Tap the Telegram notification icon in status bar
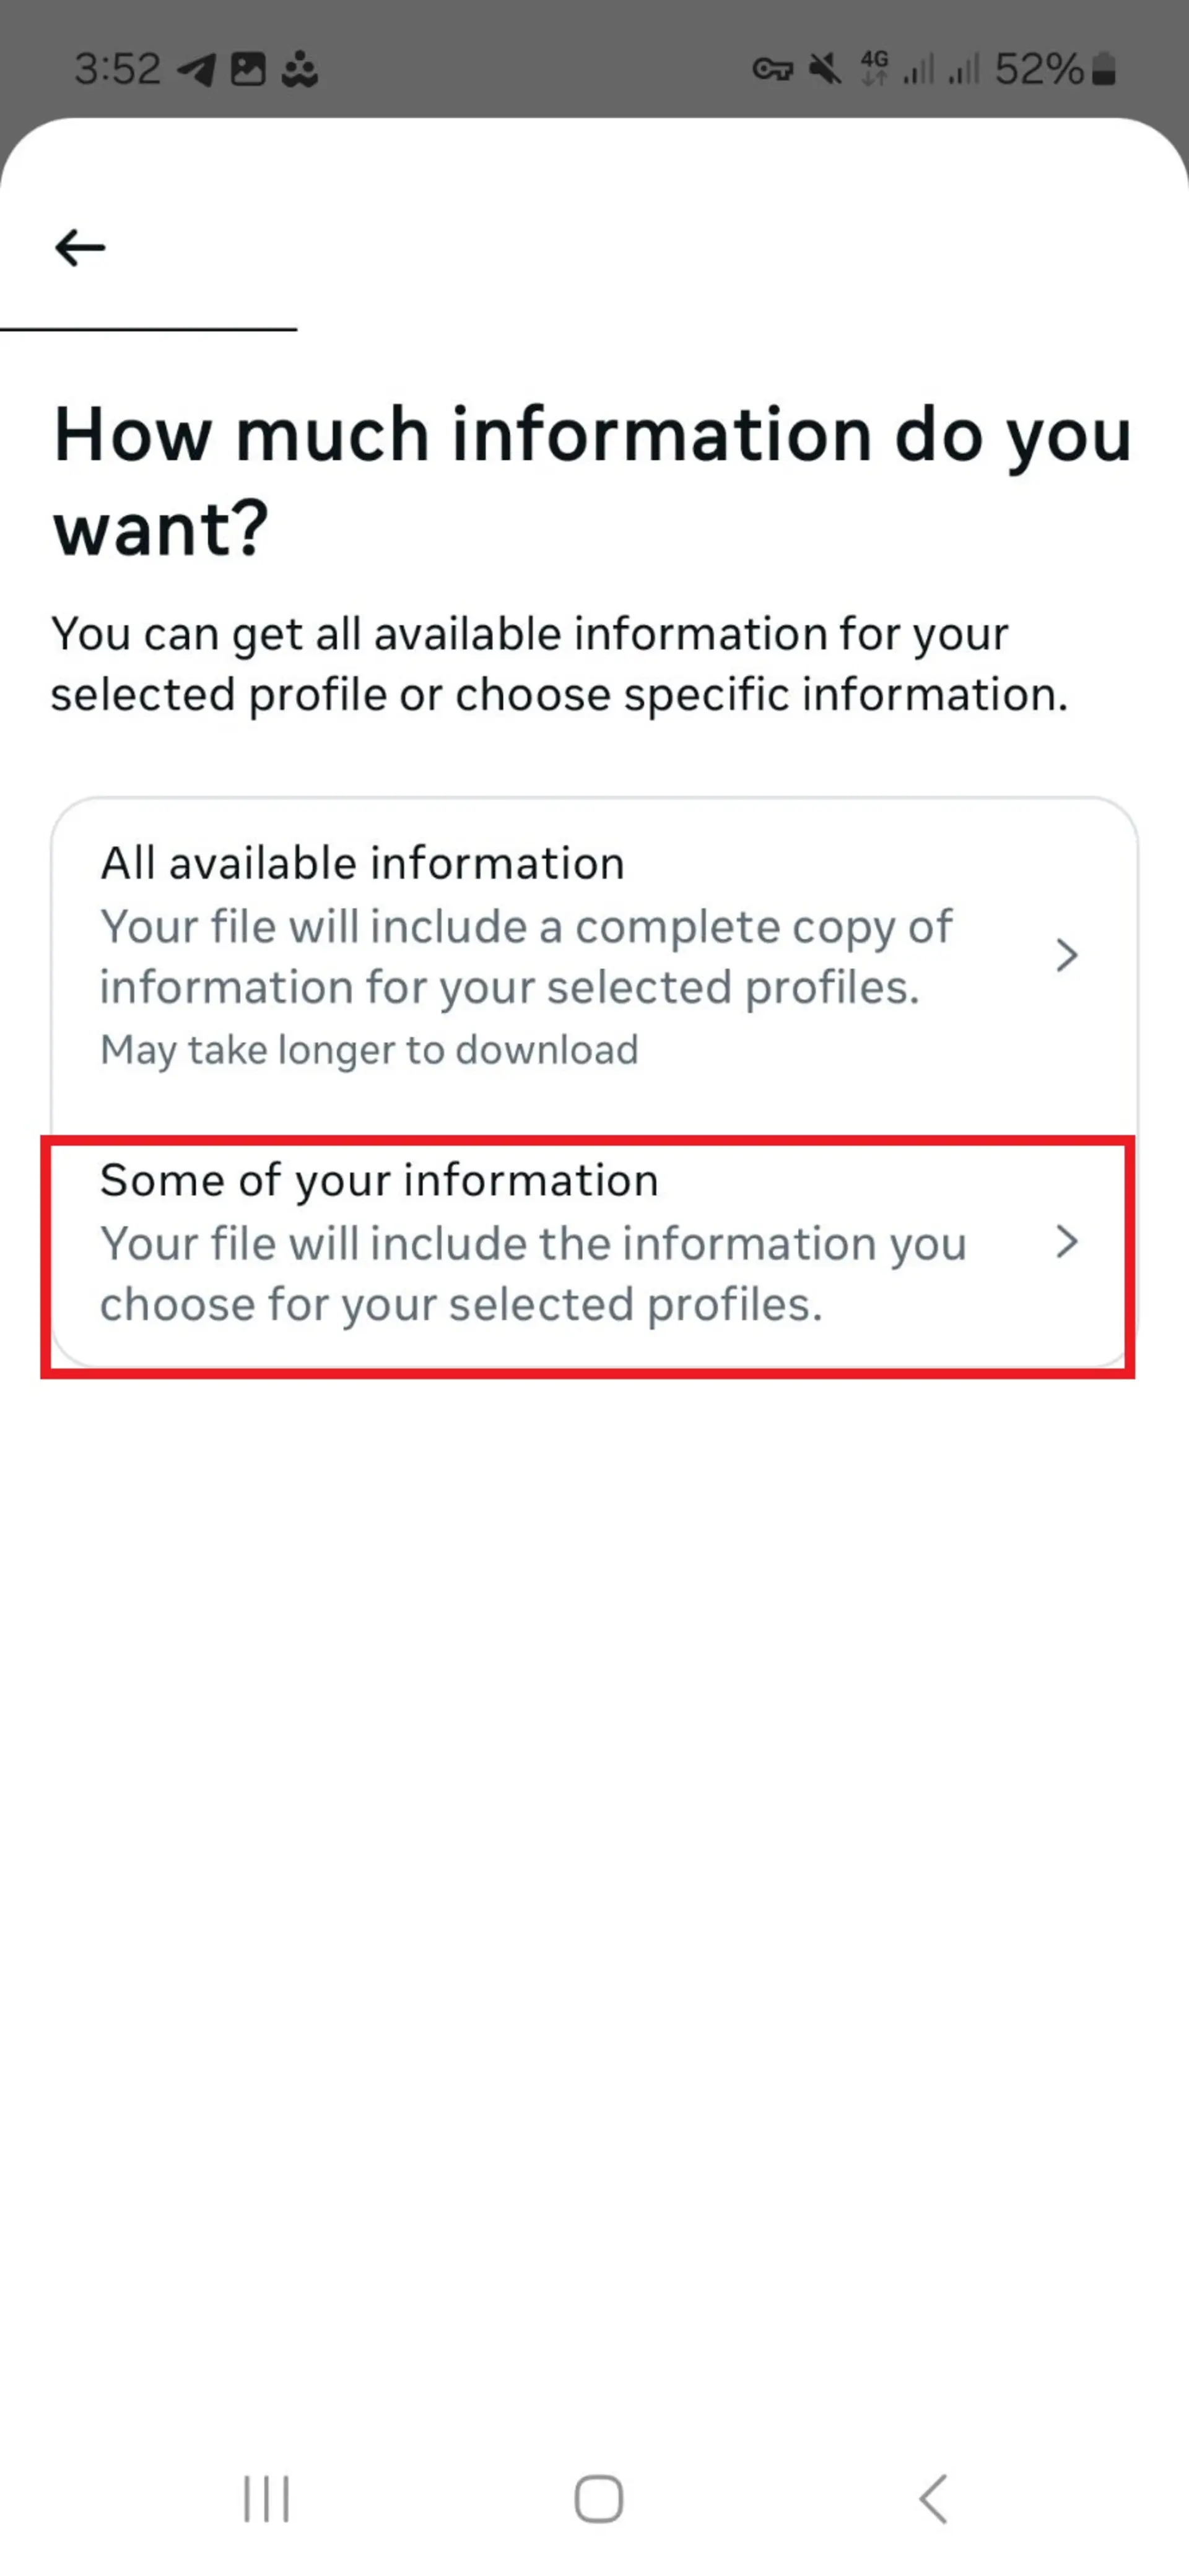1189x2576 pixels. click(196, 70)
